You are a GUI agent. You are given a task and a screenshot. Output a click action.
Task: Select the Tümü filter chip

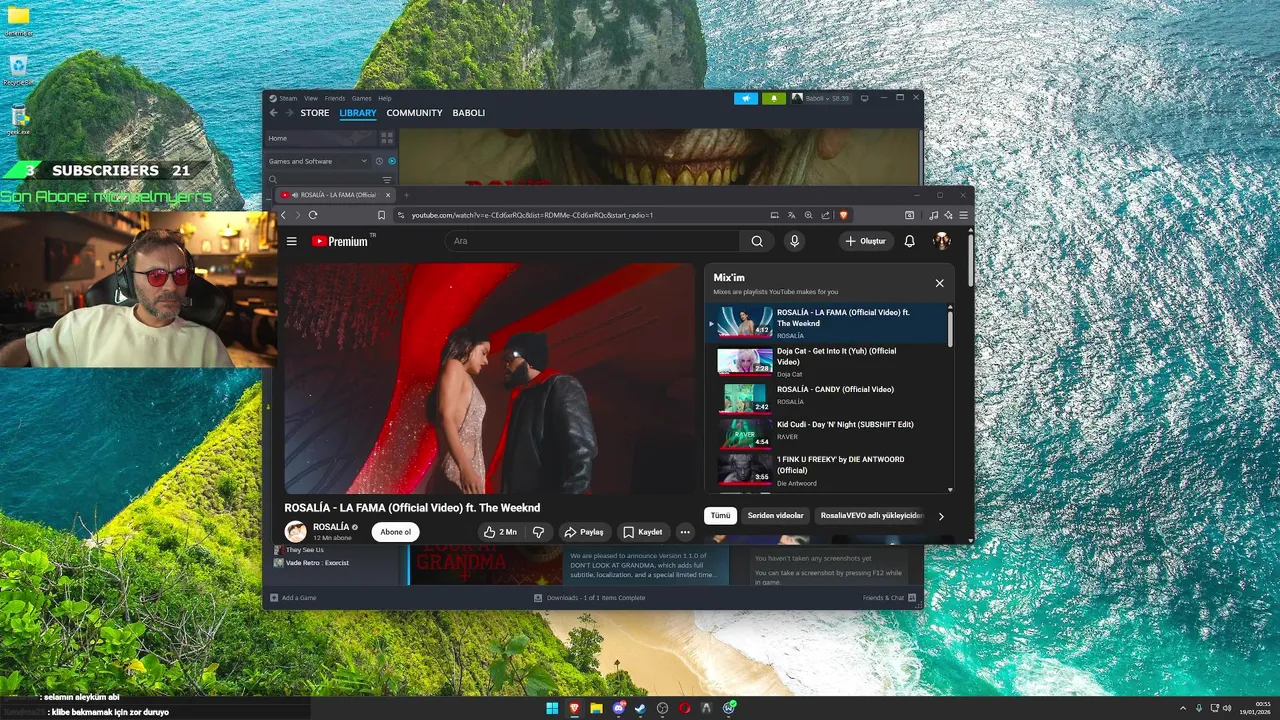(x=720, y=516)
